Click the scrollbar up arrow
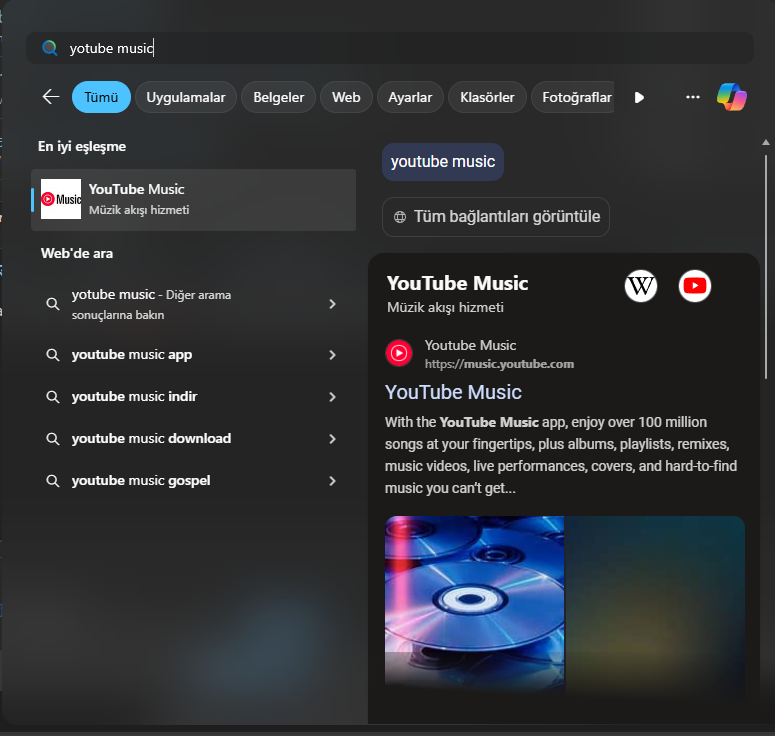Screen dimensions: 775x736 point(766,142)
